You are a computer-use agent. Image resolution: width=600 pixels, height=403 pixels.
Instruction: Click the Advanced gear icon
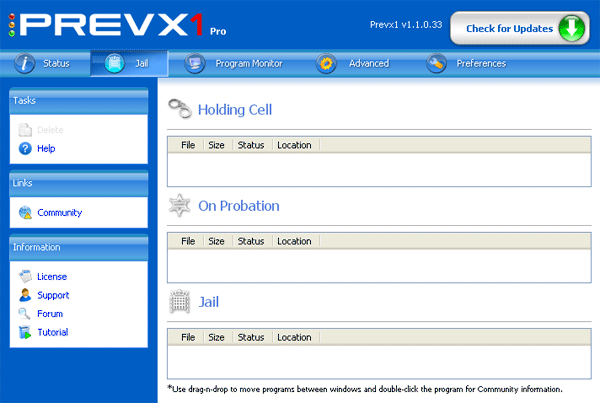[326, 63]
